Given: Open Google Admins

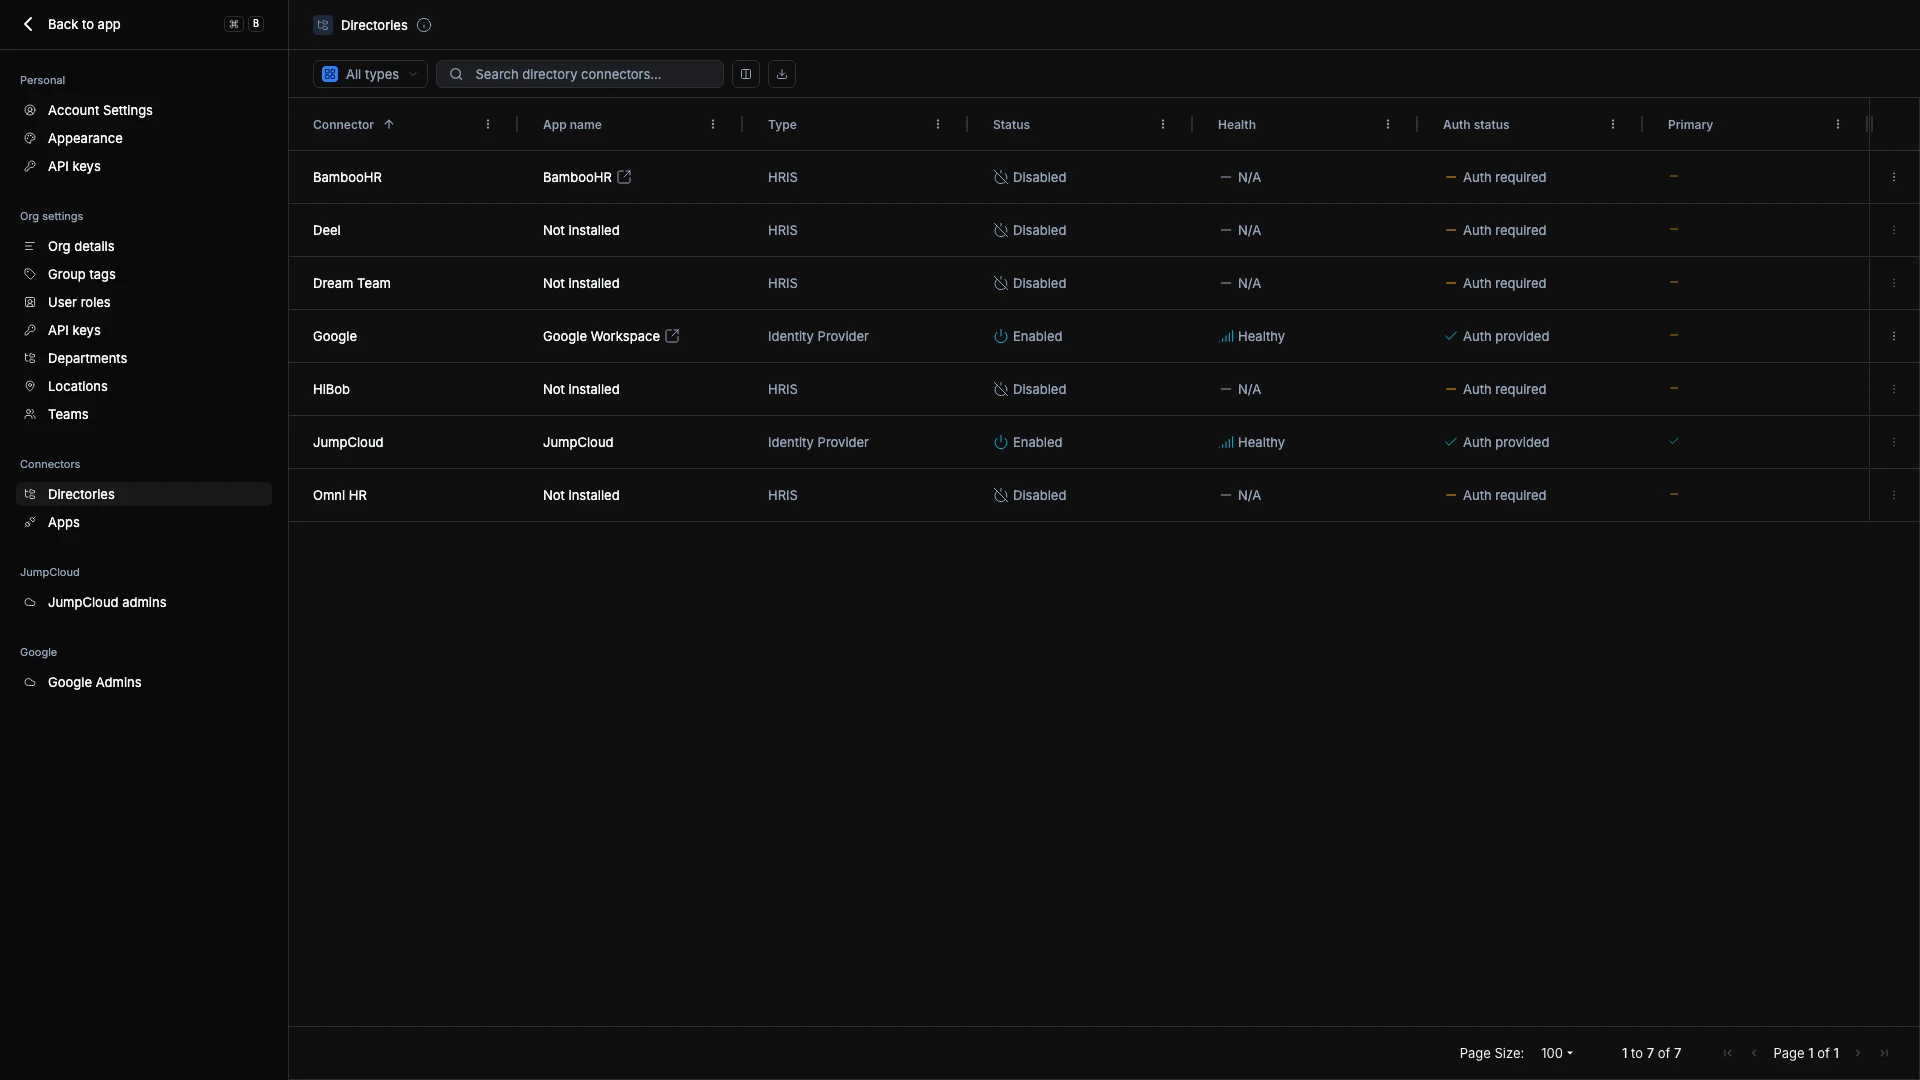Looking at the screenshot, I should pyautogui.click(x=144, y=682).
